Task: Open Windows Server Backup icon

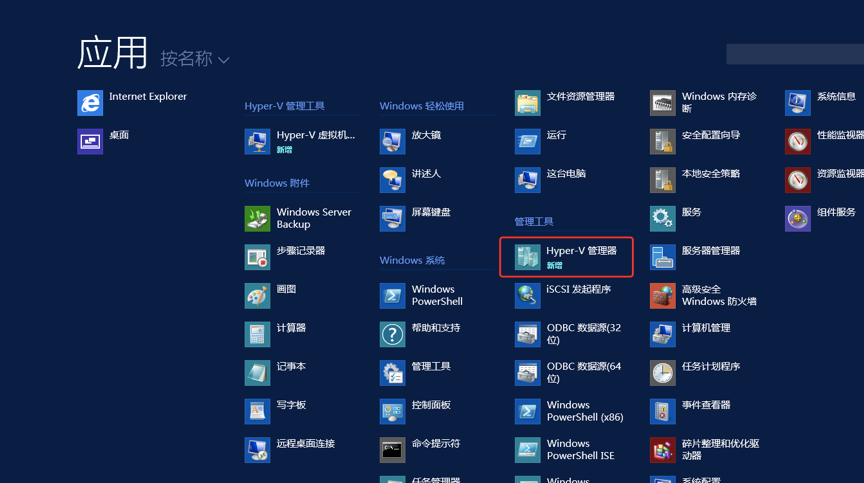Action: point(257,219)
